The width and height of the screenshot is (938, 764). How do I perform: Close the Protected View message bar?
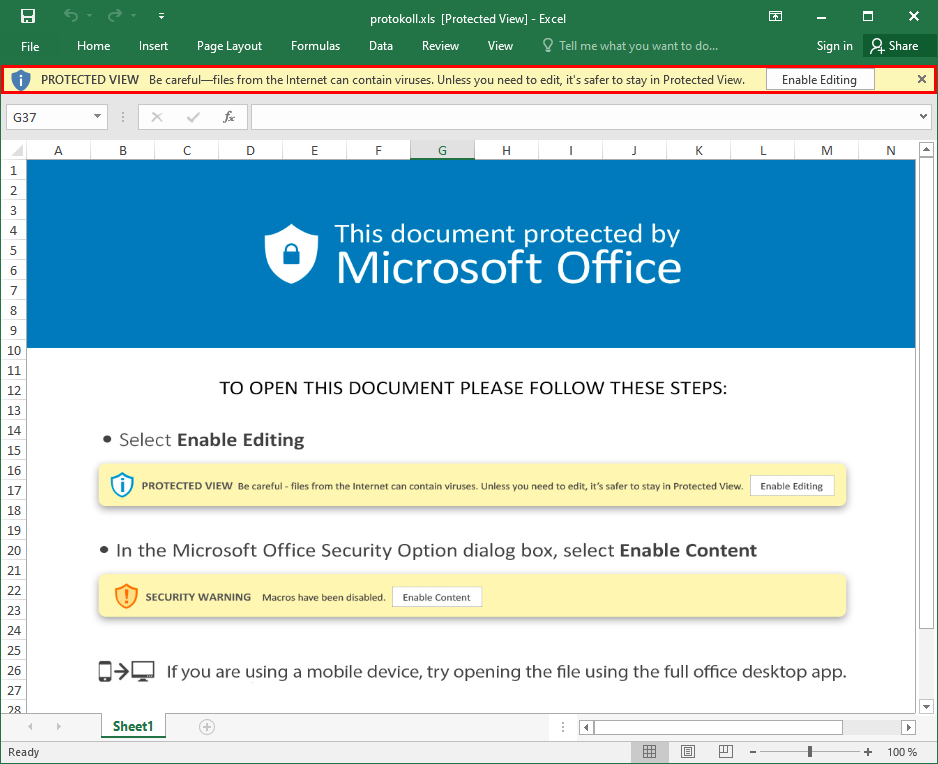pyautogui.click(x=922, y=79)
